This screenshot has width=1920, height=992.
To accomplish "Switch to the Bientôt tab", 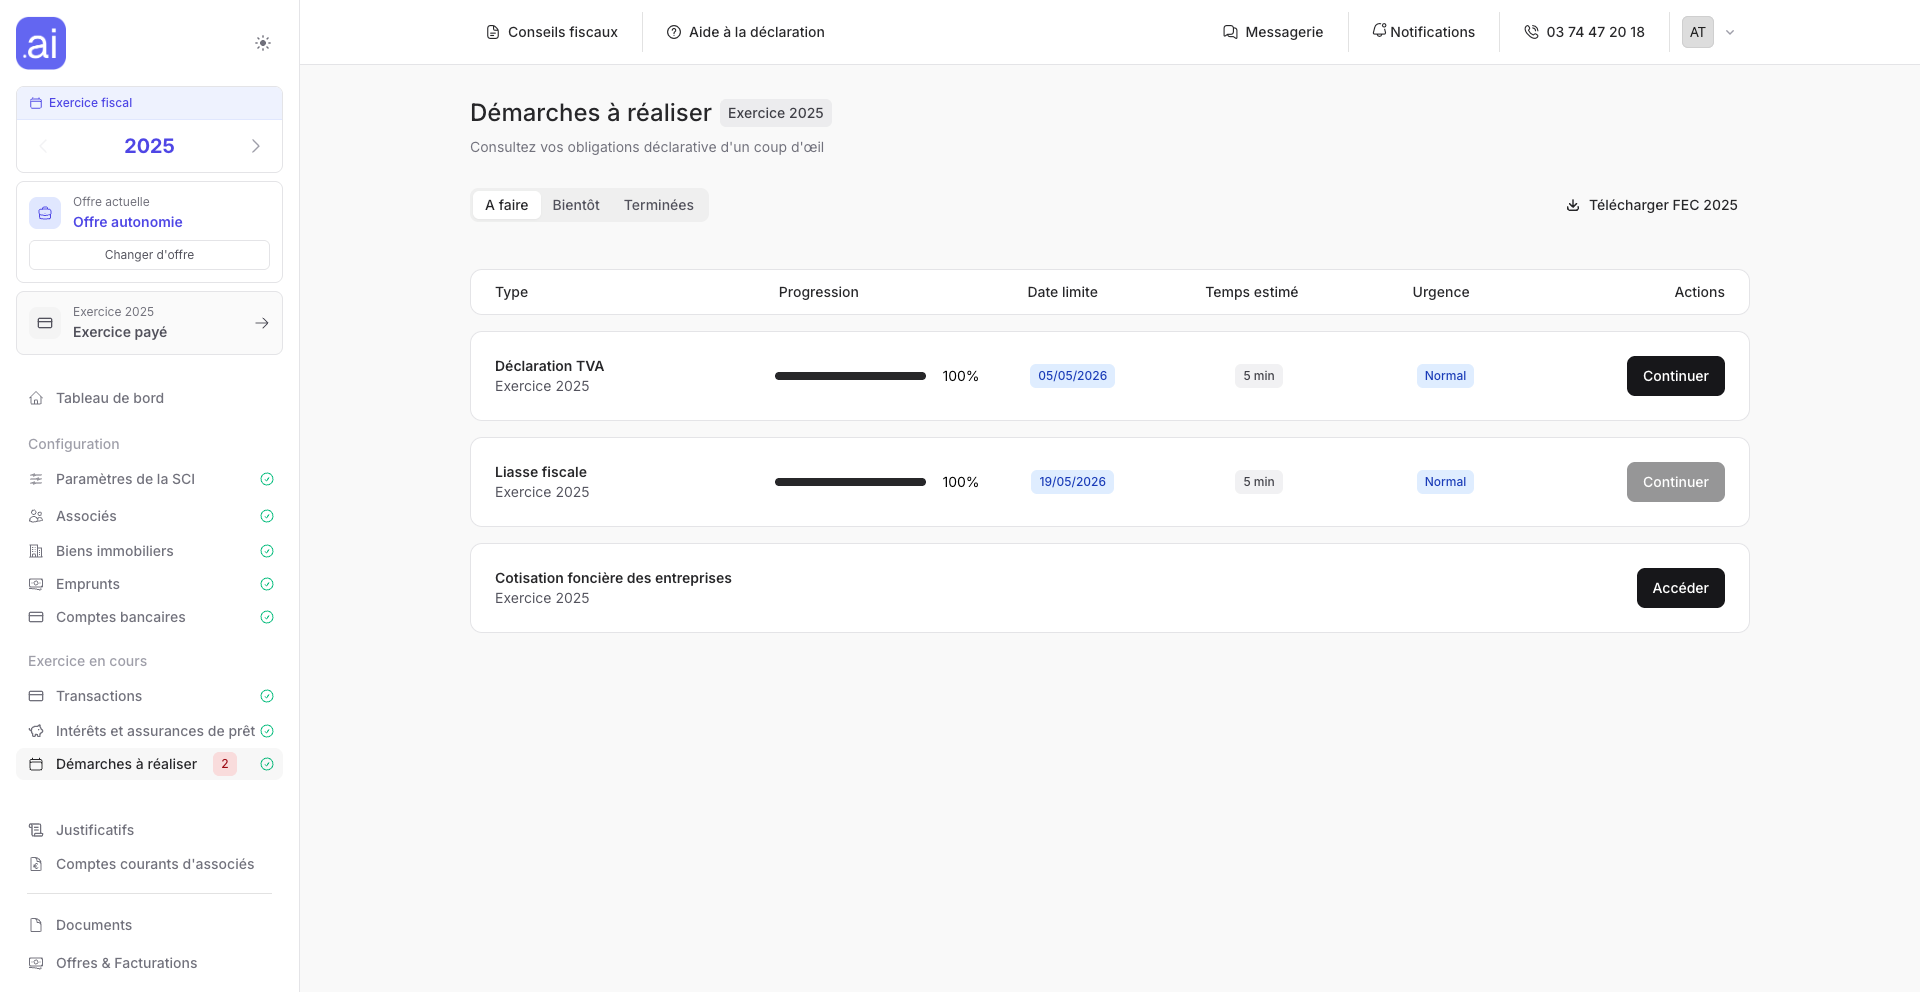I will [x=576, y=205].
